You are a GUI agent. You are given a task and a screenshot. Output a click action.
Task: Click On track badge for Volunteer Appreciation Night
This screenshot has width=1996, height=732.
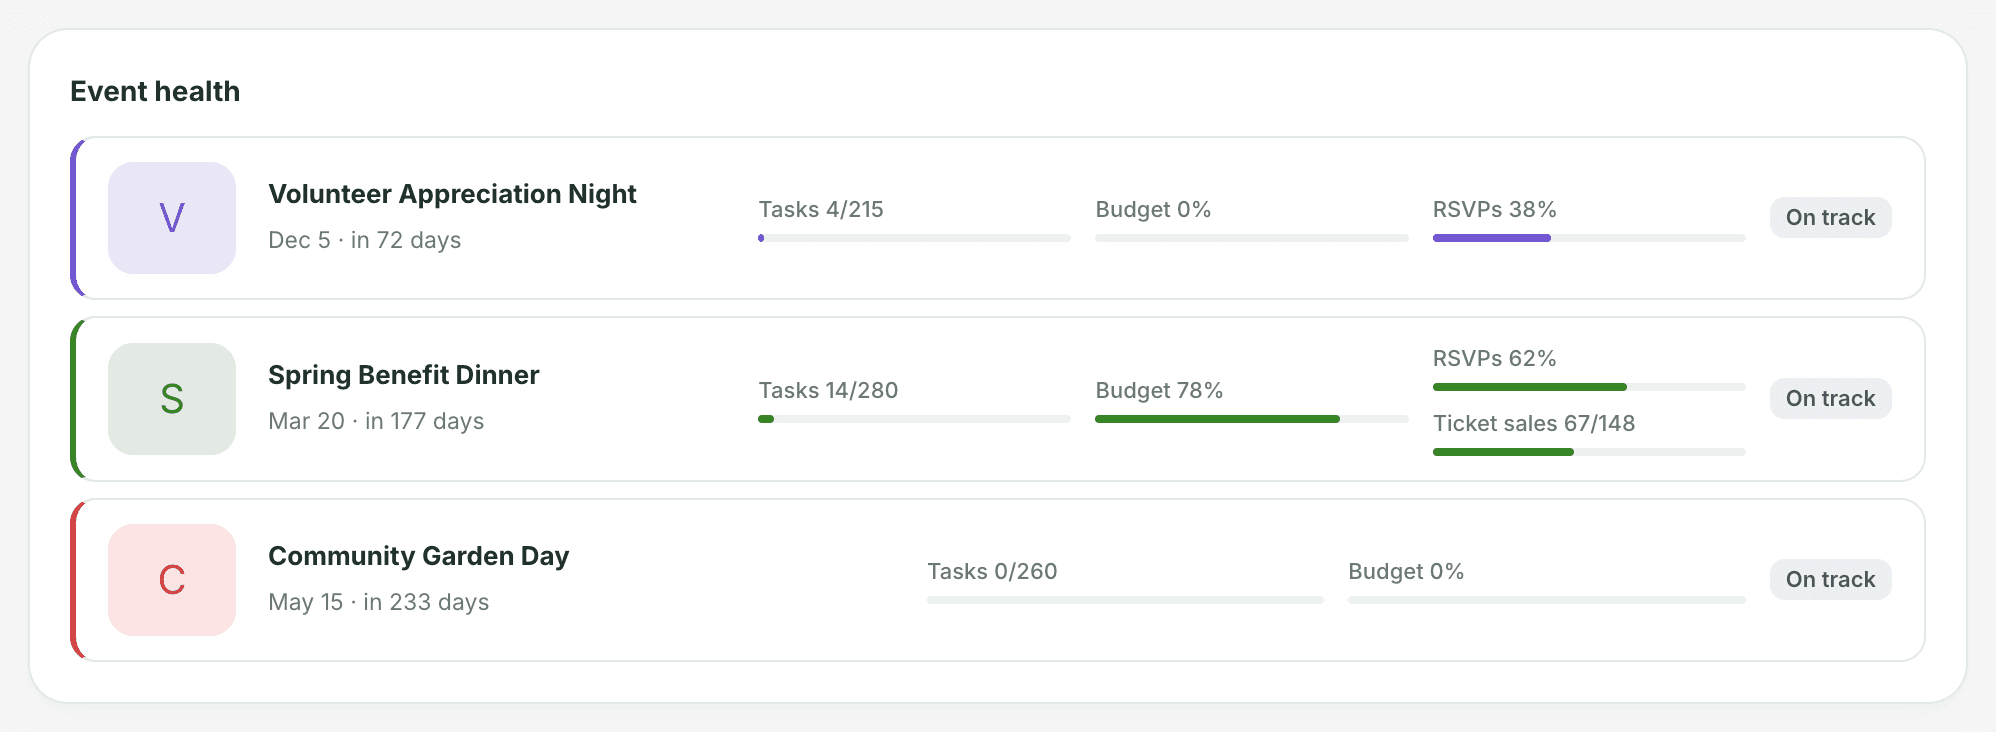click(1830, 218)
